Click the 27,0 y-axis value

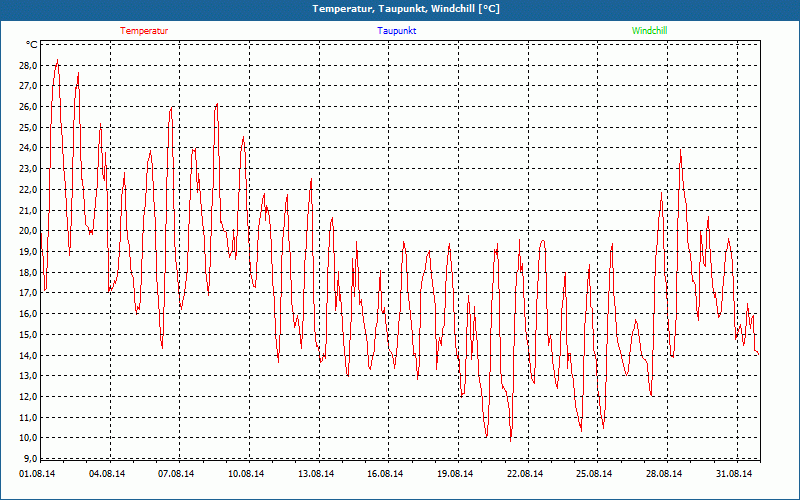pyautogui.click(x=29, y=86)
